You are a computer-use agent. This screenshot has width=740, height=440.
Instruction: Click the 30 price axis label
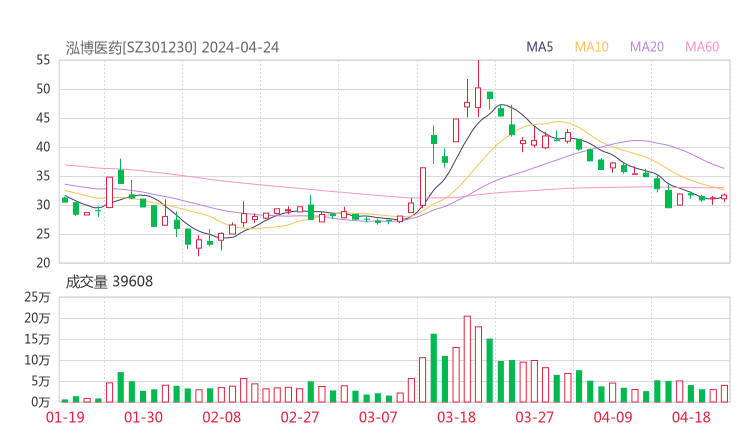click(x=43, y=205)
